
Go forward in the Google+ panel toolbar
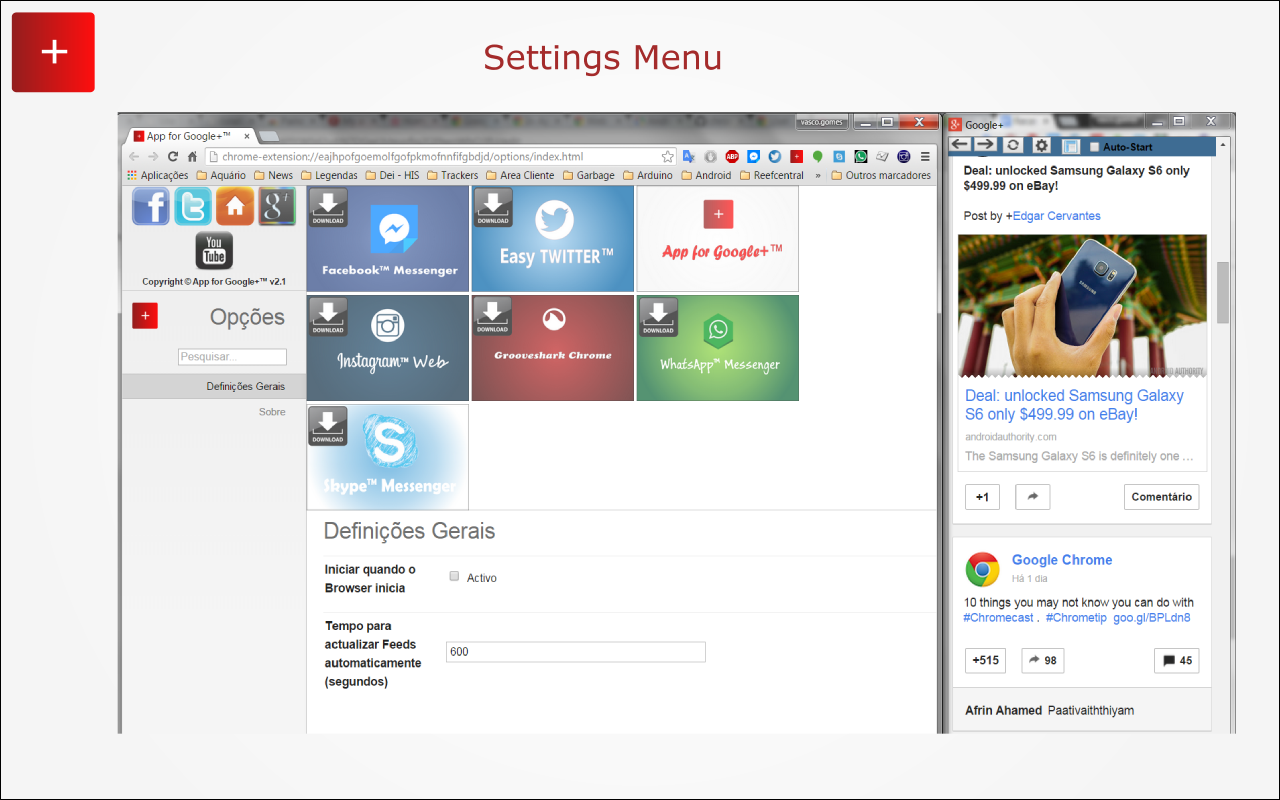tap(985, 146)
